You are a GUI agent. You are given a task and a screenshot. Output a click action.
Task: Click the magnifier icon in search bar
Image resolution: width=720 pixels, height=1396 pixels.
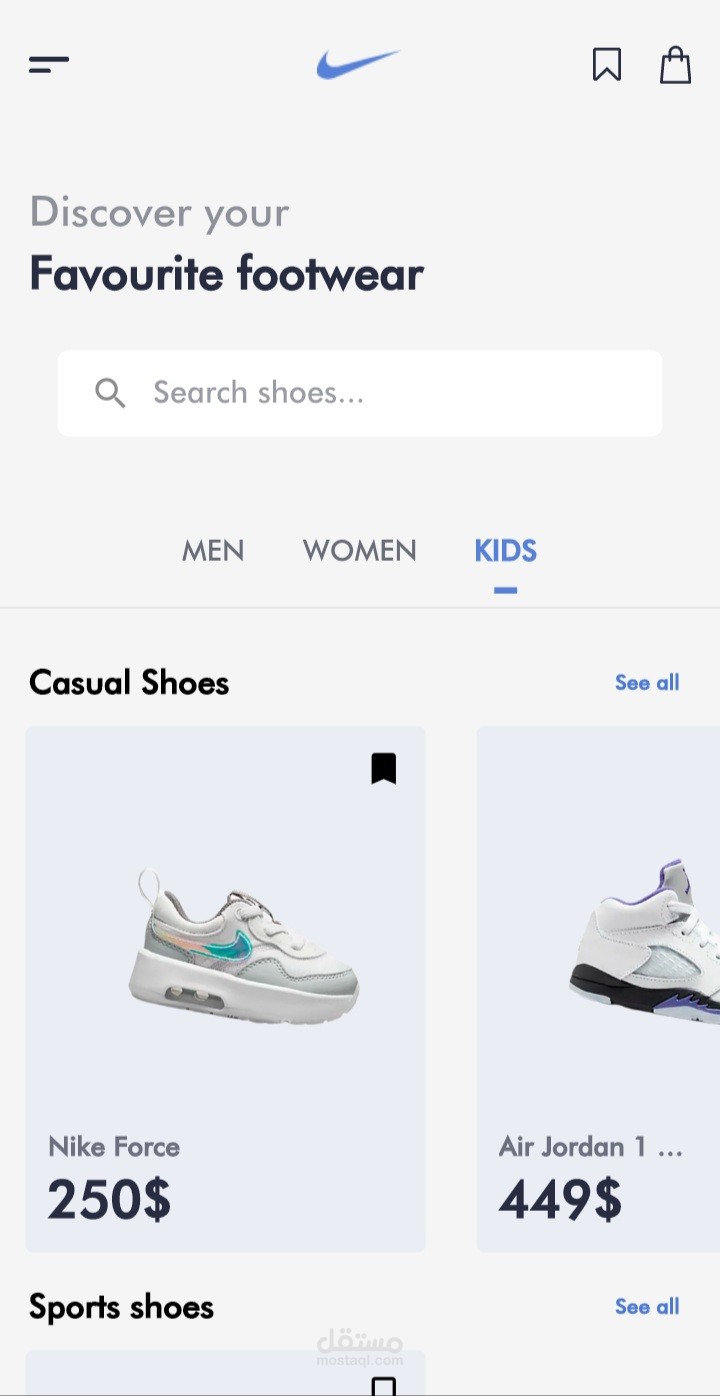pyautogui.click(x=110, y=393)
